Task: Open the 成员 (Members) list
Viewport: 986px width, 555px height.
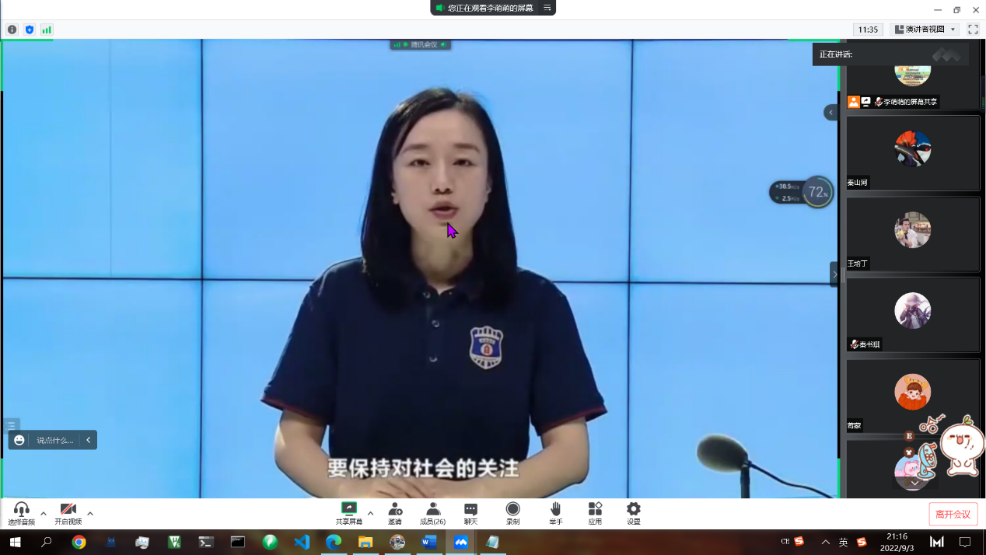Action: point(433,512)
